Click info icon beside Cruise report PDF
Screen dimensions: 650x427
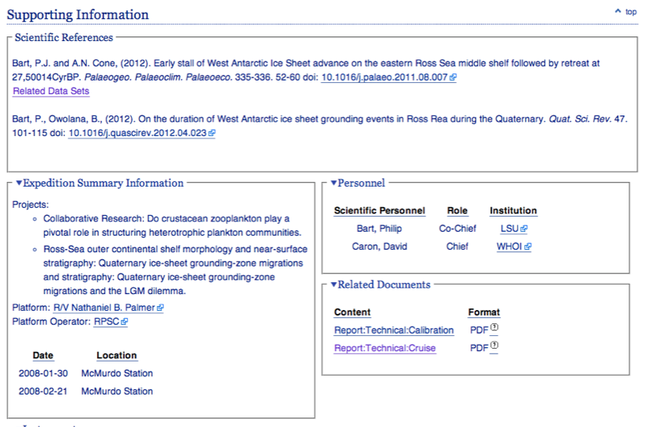click(495, 347)
